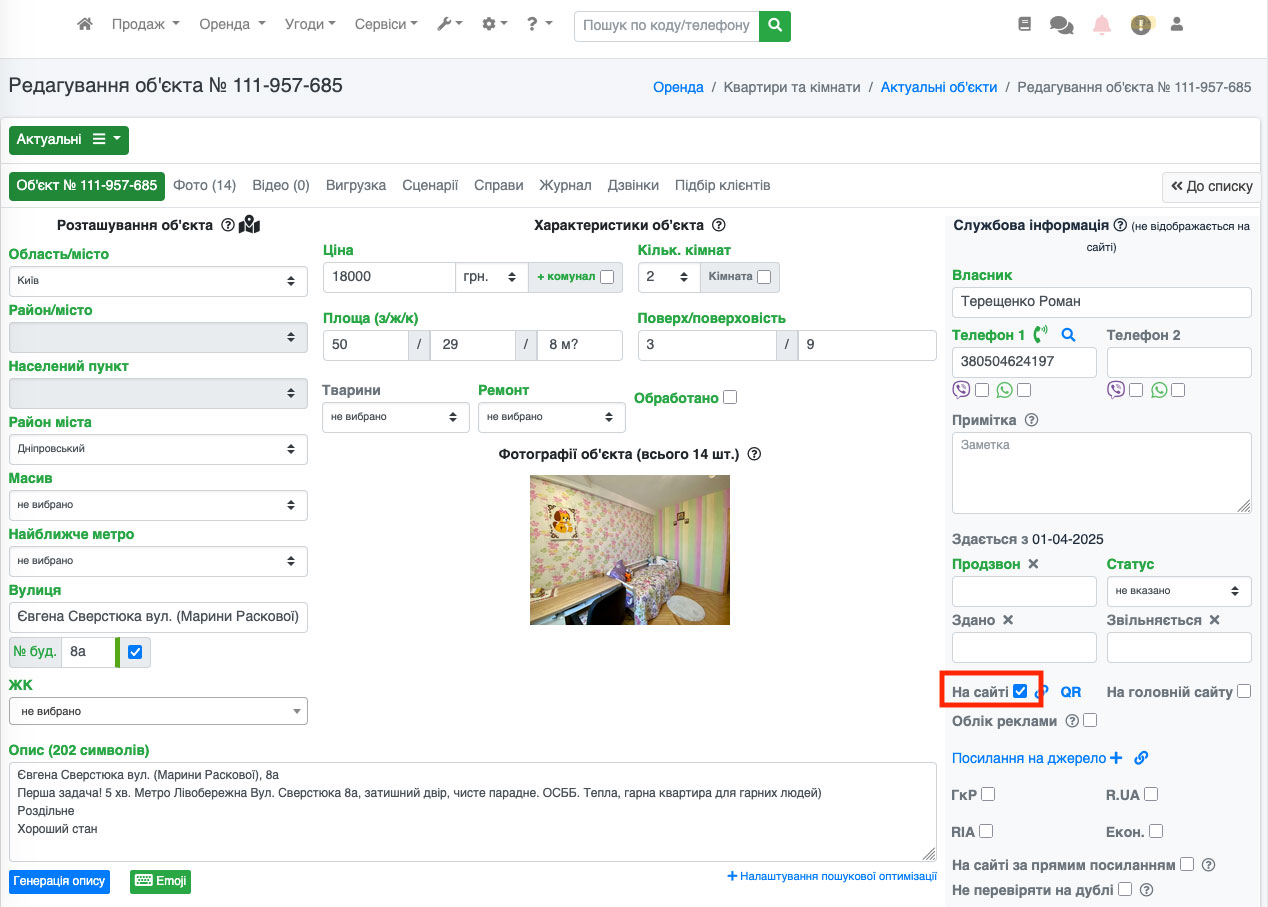The width and height of the screenshot is (1268, 907).
Task: Expand the Ремонт dropdown
Action: point(551,417)
